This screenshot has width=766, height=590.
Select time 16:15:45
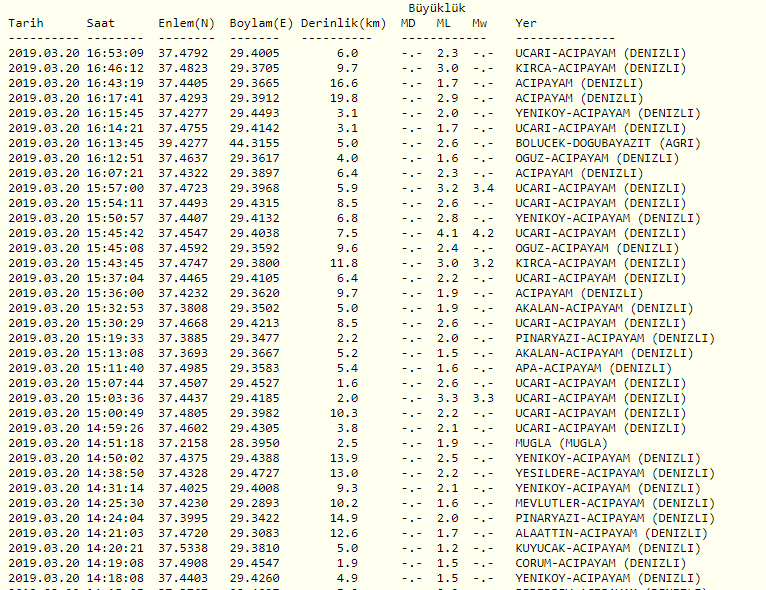click(115, 113)
